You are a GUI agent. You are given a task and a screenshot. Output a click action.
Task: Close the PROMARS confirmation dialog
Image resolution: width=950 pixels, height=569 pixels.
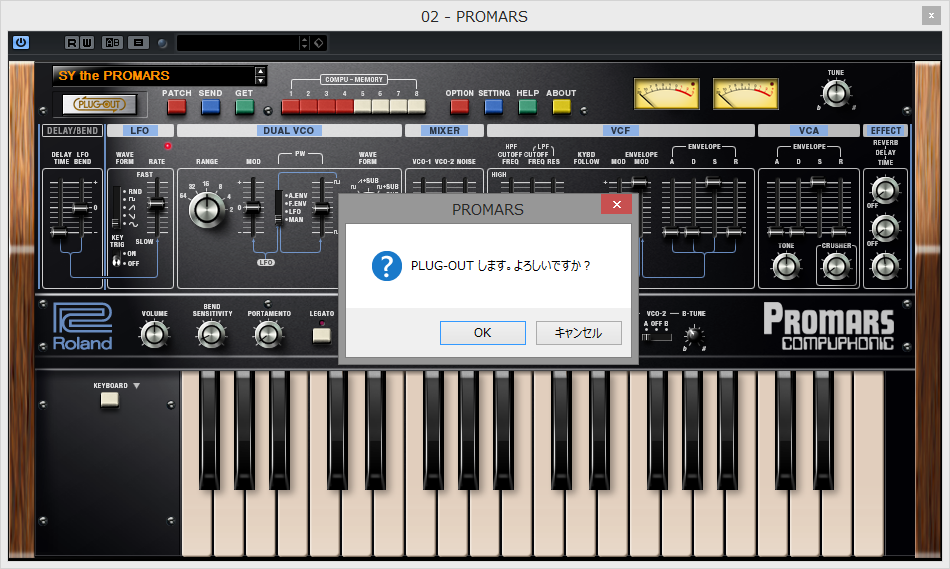[x=616, y=204]
